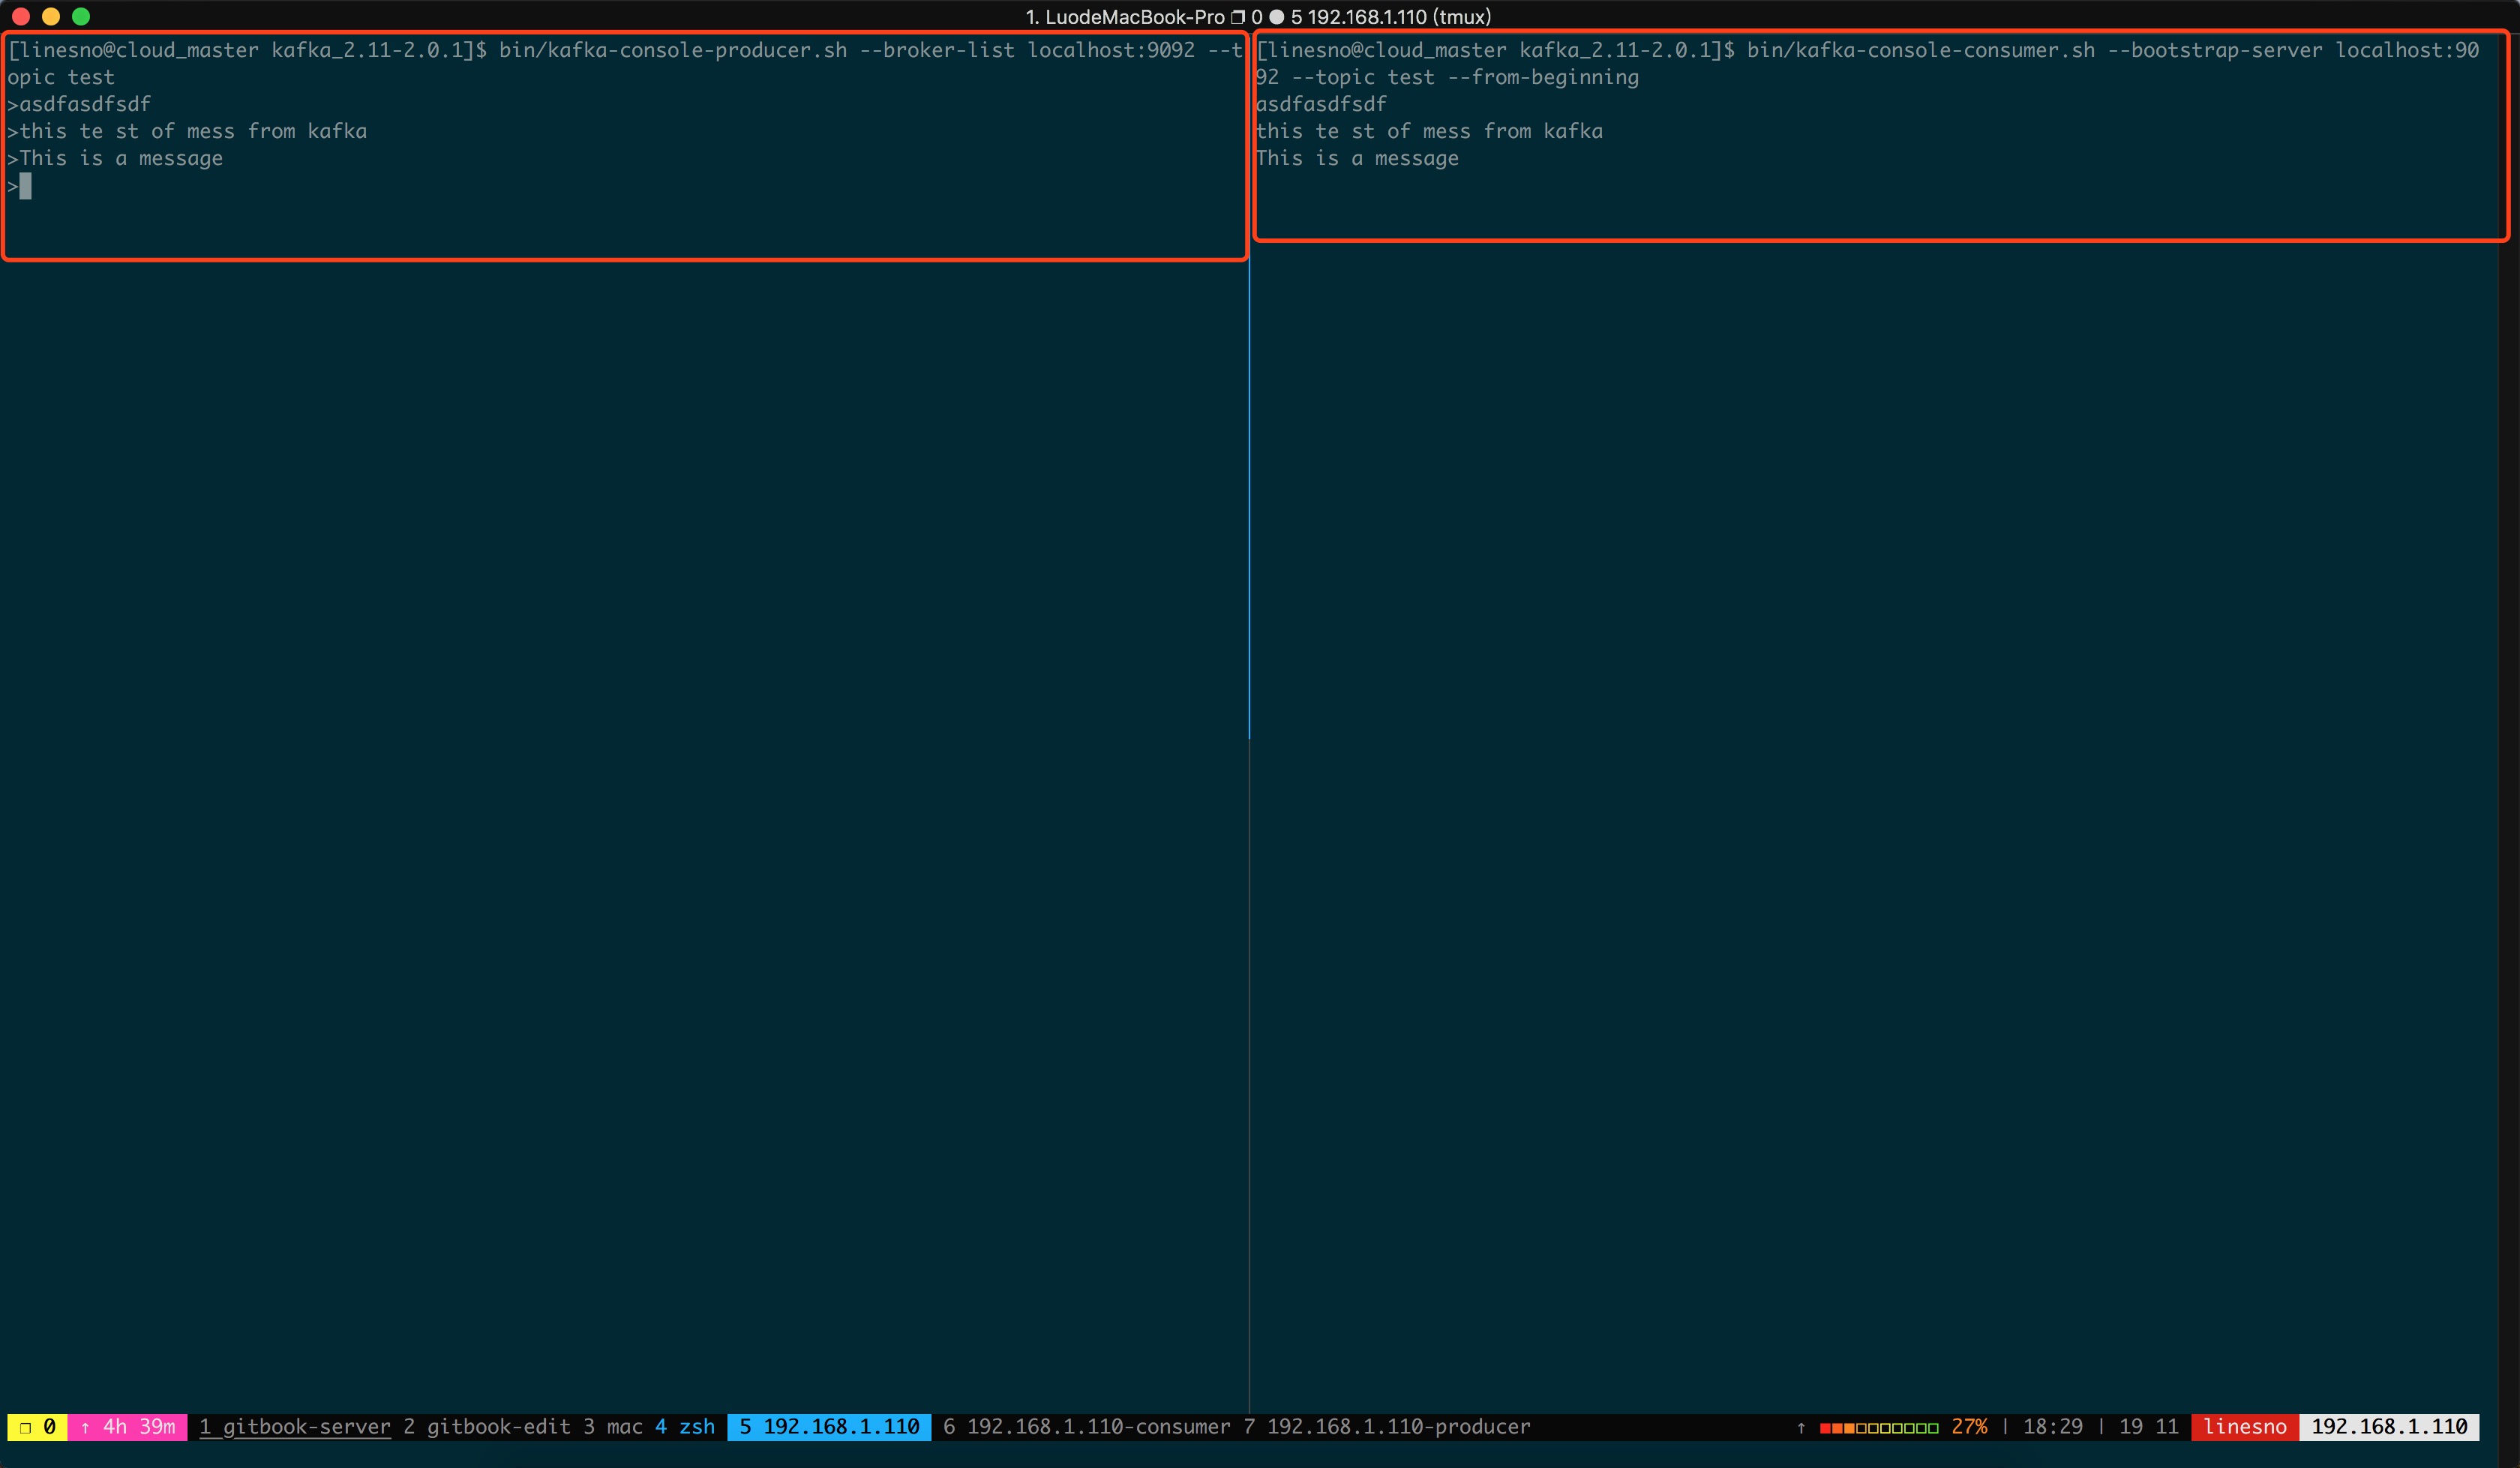Switch to tmux window 1 gitbook-server
Screen dimensions: 2520x1468
295,1427
